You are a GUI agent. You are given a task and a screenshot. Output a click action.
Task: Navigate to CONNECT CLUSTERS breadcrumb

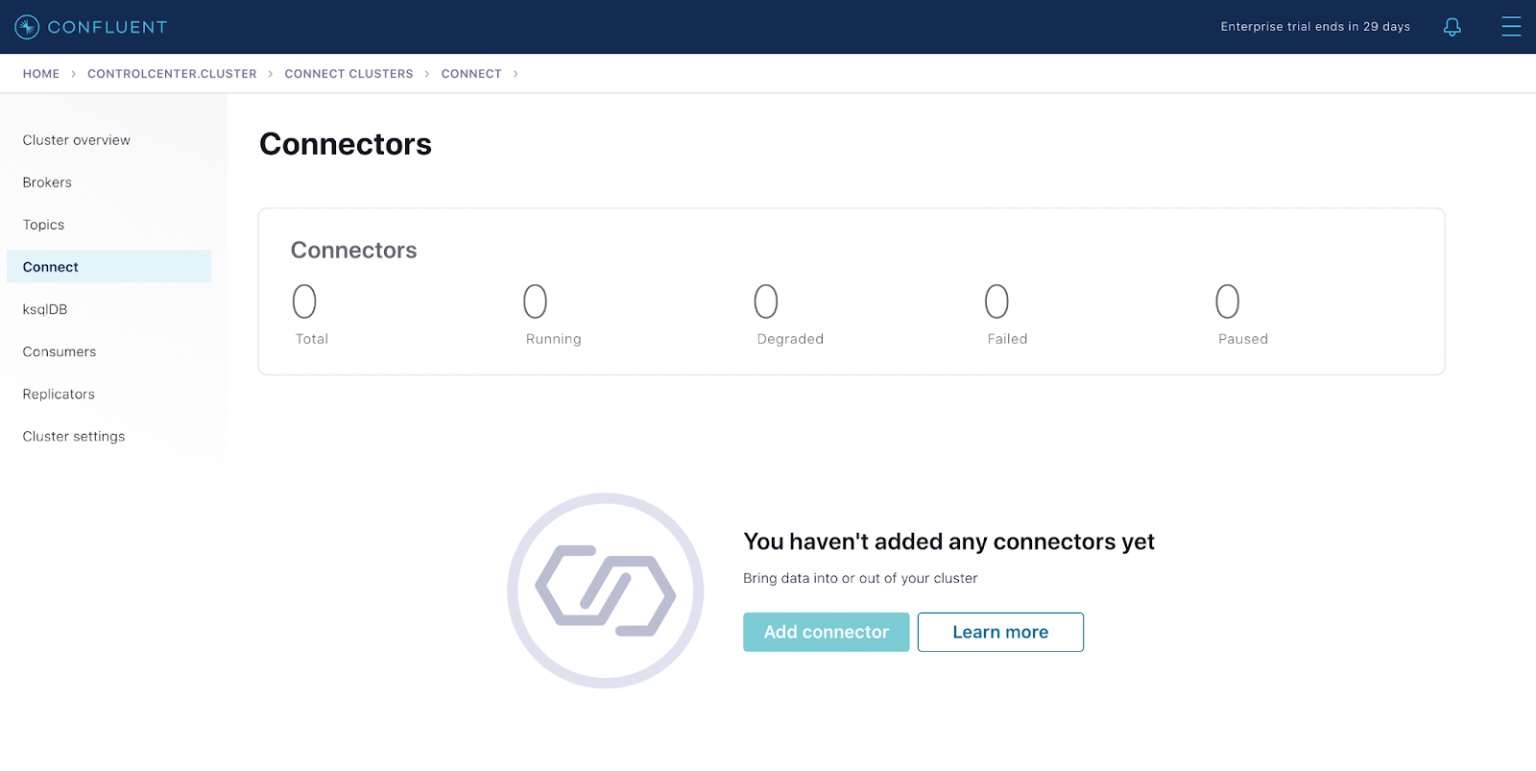pos(348,74)
